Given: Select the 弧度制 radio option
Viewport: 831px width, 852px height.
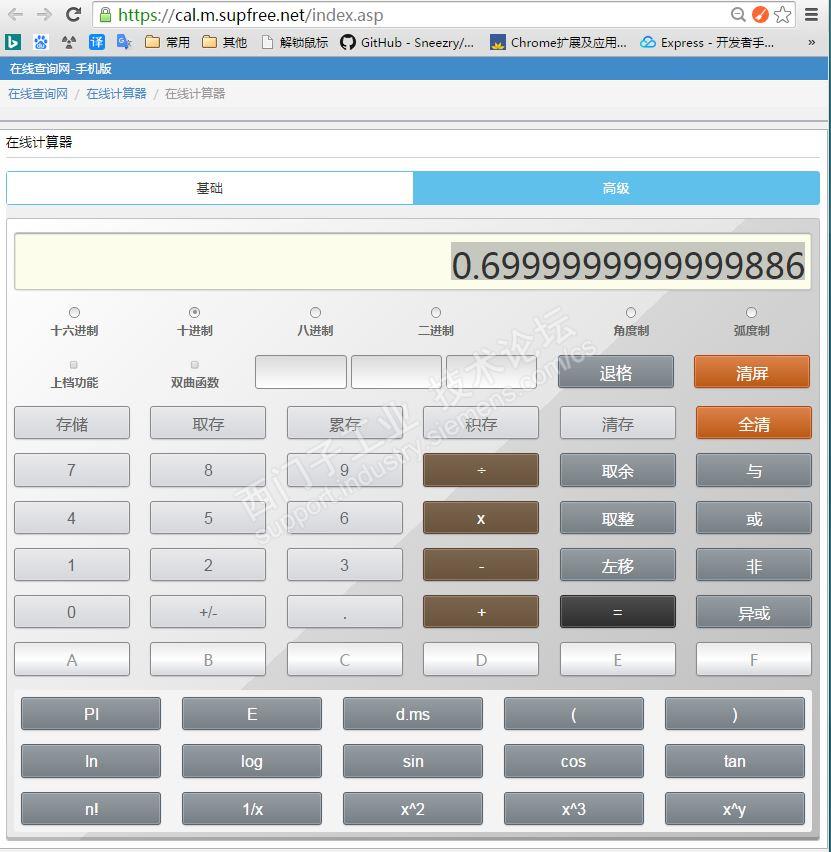Looking at the screenshot, I should click(x=752, y=312).
